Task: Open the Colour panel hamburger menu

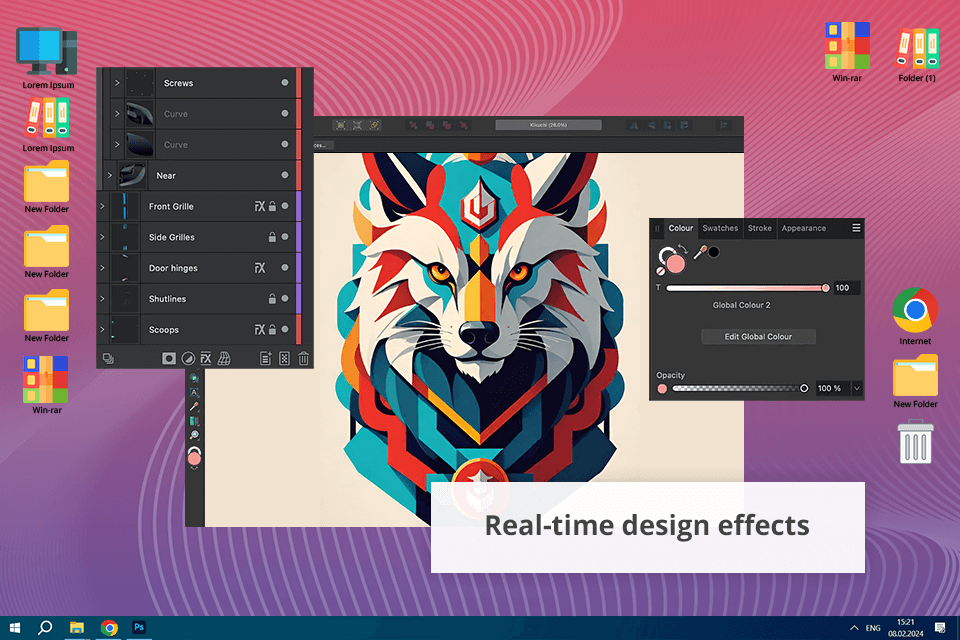Action: pos(856,228)
